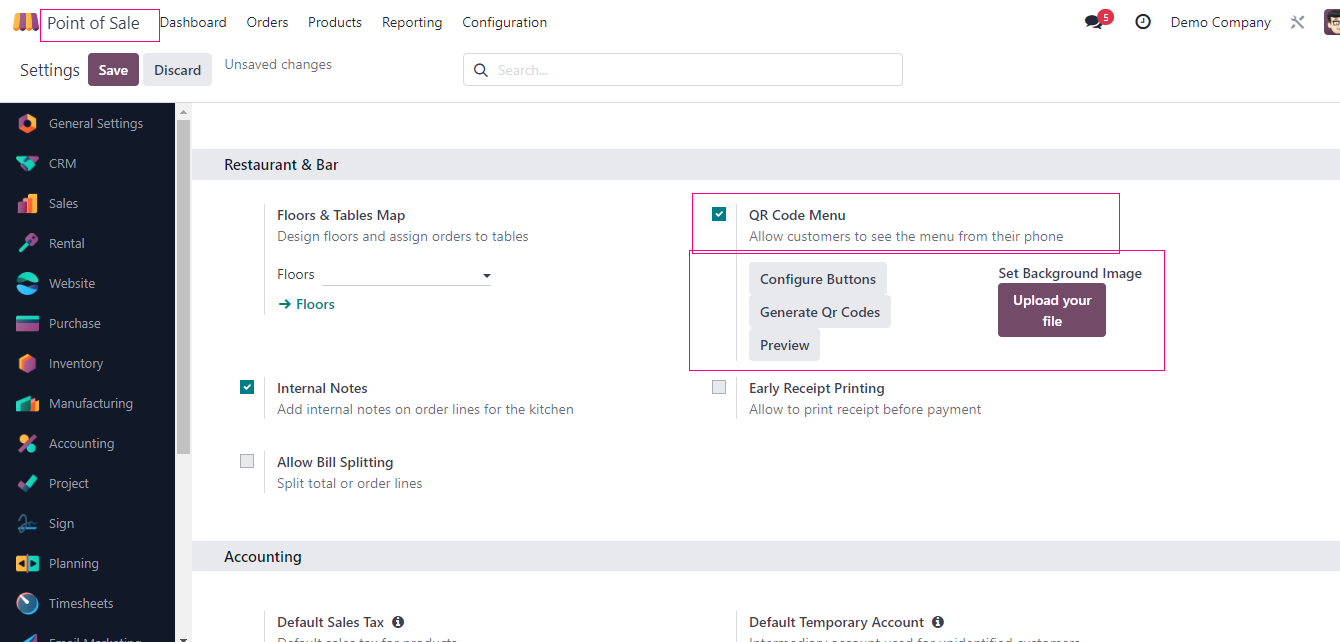Follow the Floors arrow link
Screen dimensions: 1340x642
pyautogui.click(x=306, y=304)
